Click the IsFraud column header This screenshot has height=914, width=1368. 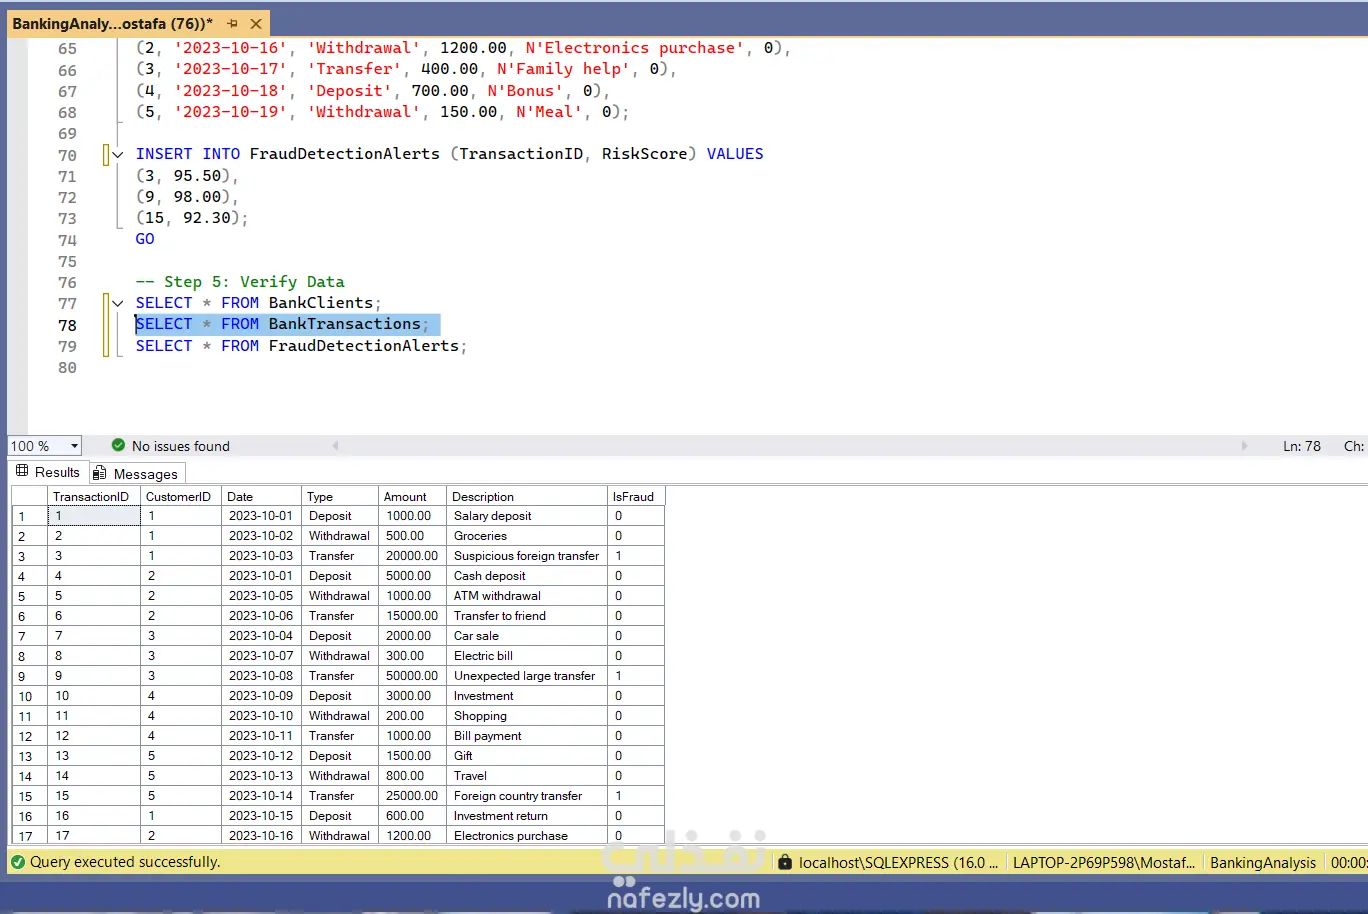click(x=633, y=497)
